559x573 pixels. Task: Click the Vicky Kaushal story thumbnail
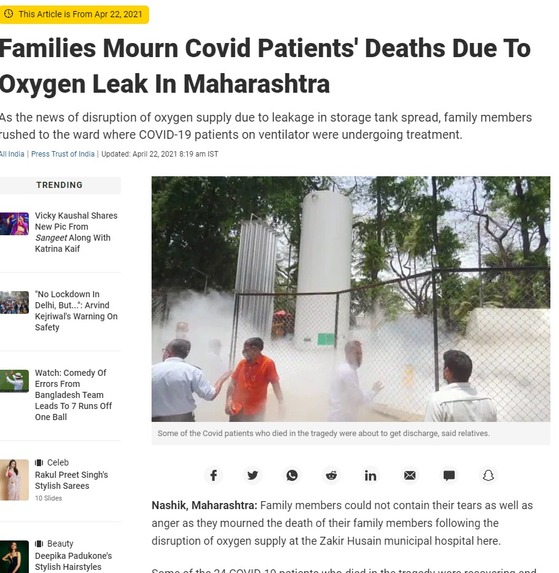tap(14, 224)
